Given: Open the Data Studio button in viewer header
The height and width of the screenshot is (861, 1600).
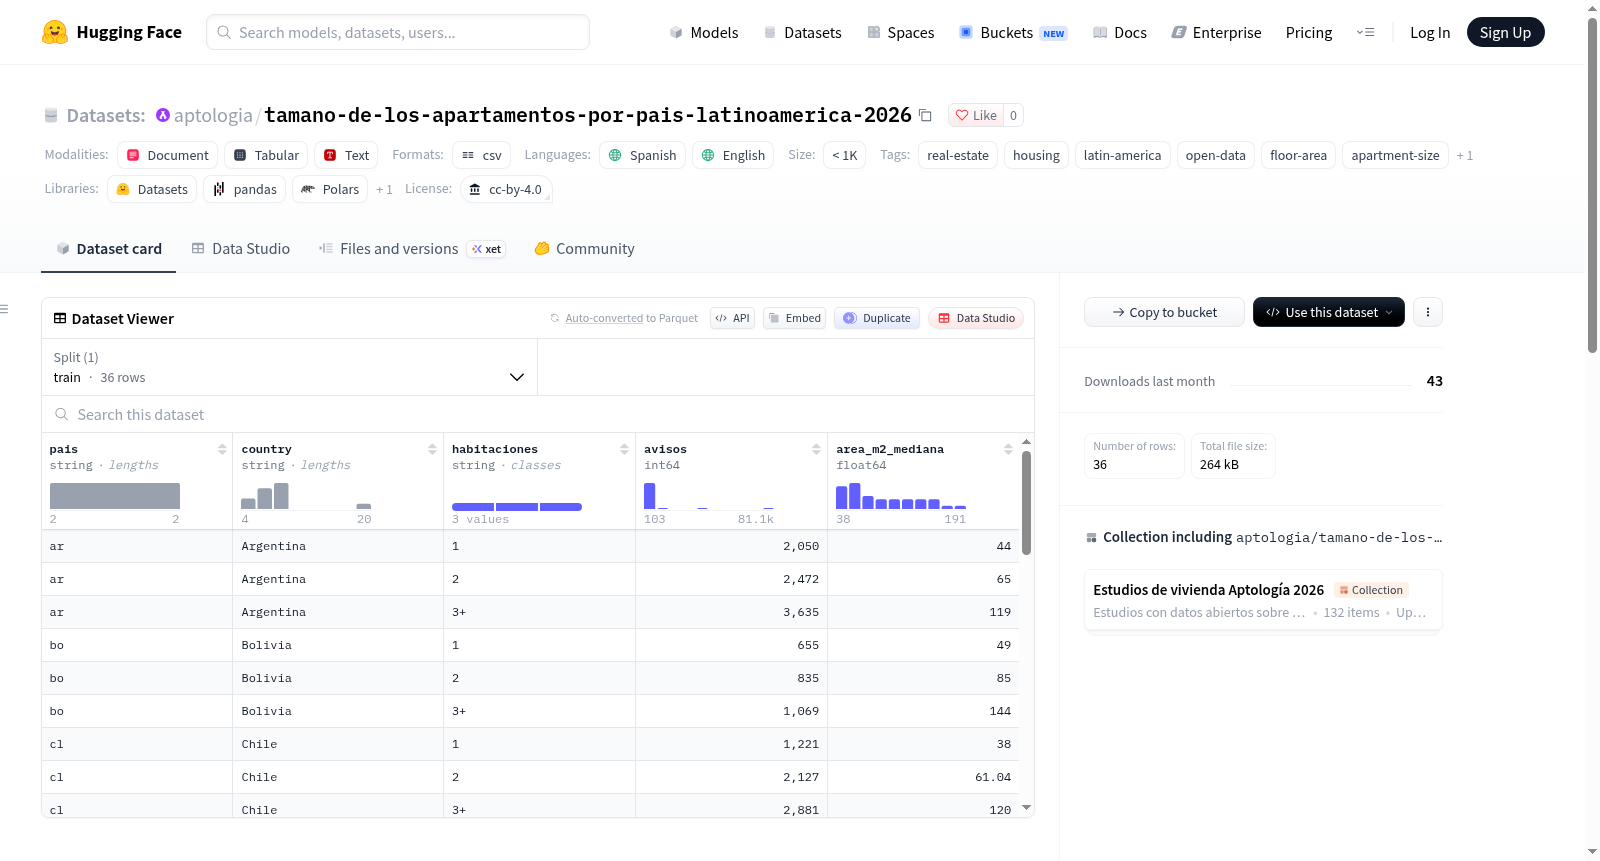Looking at the screenshot, I should 976,318.
